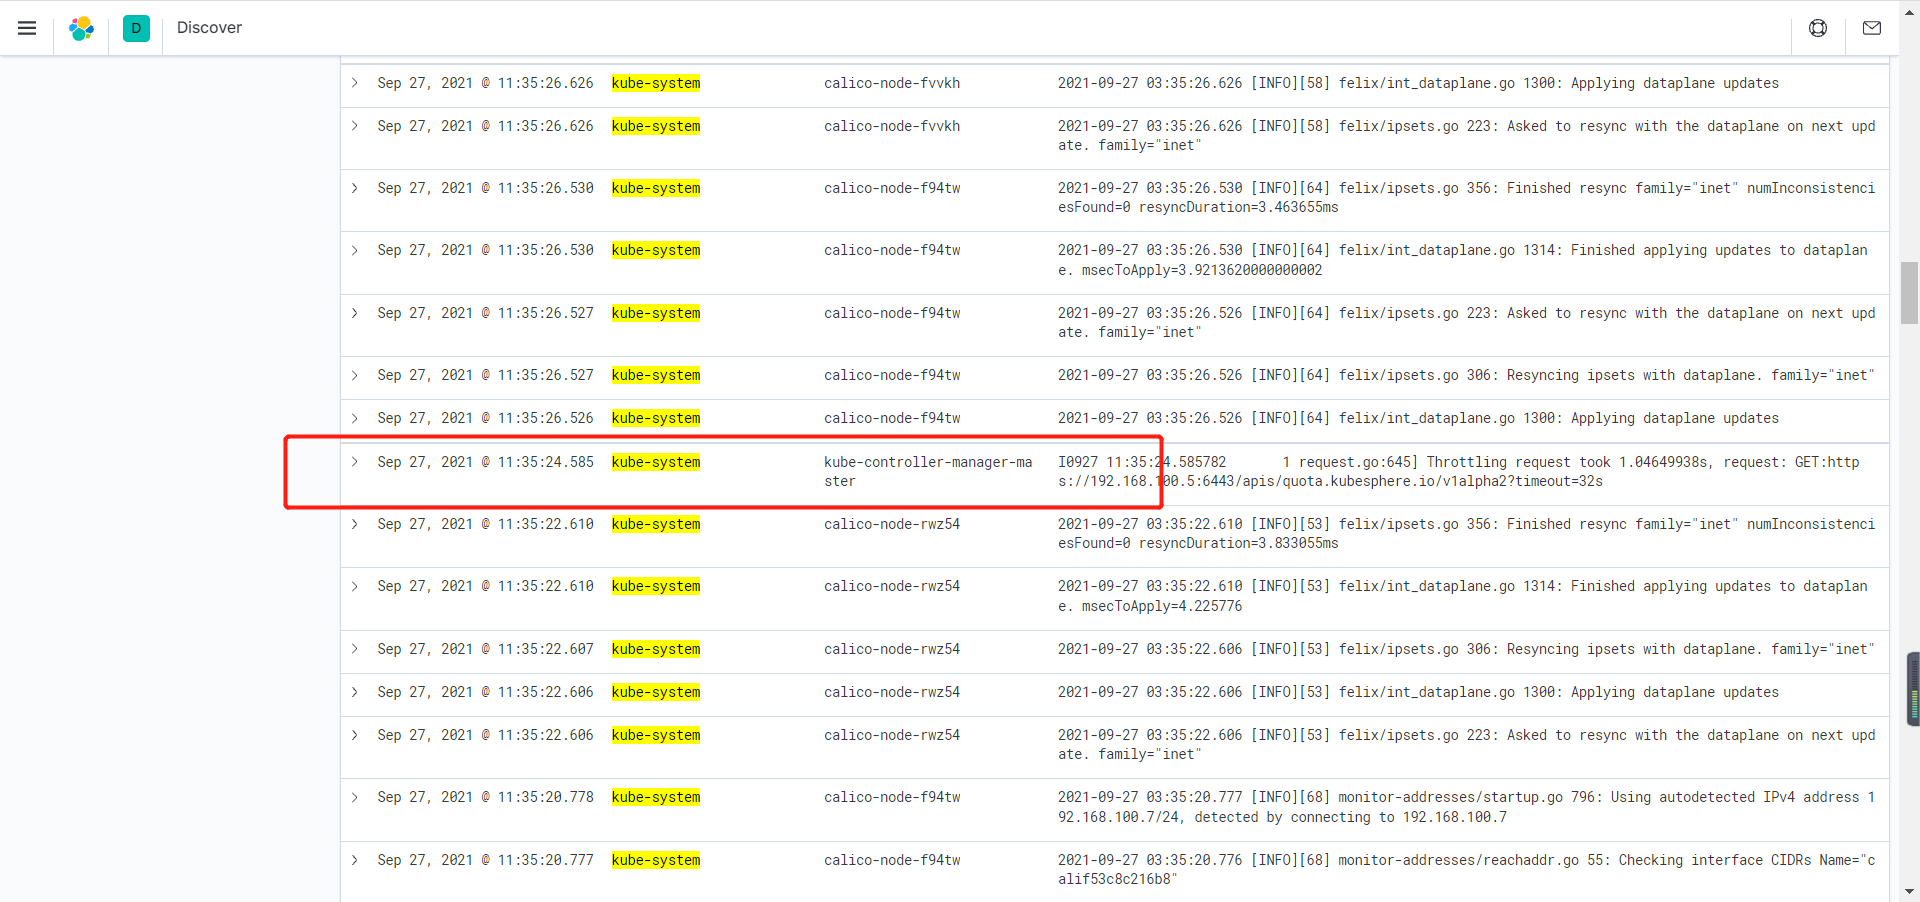Click kube-system in the 11:35:20.777 row
1920x902 pixels.
656,860
